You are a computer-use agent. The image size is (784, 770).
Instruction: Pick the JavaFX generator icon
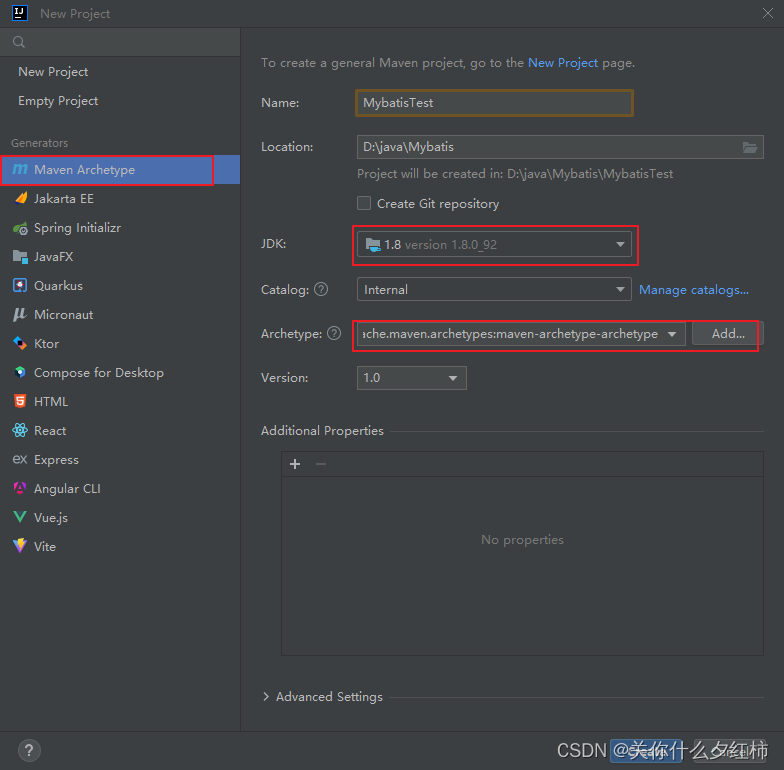tap(20, 257)
